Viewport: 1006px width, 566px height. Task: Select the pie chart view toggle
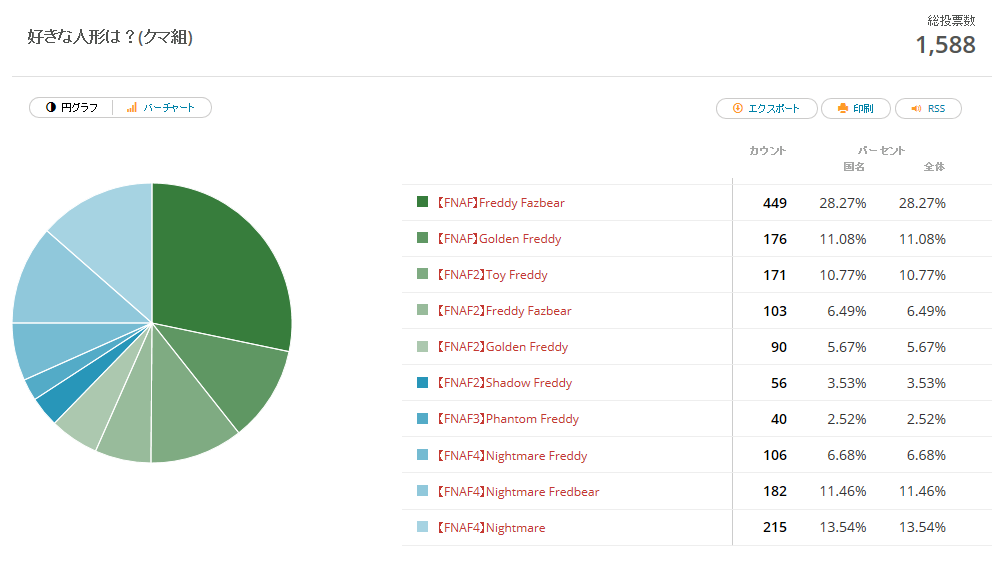71,108
